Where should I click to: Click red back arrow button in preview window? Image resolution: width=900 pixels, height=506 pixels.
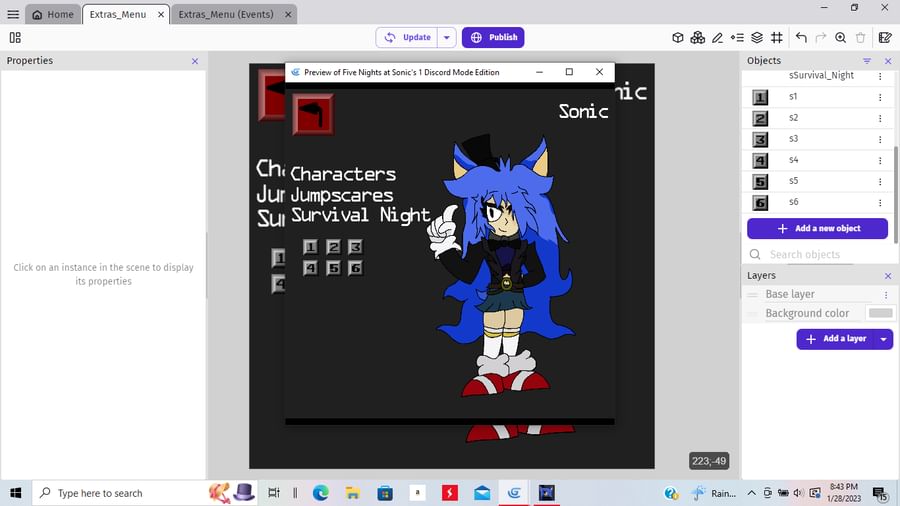[313, 114]
